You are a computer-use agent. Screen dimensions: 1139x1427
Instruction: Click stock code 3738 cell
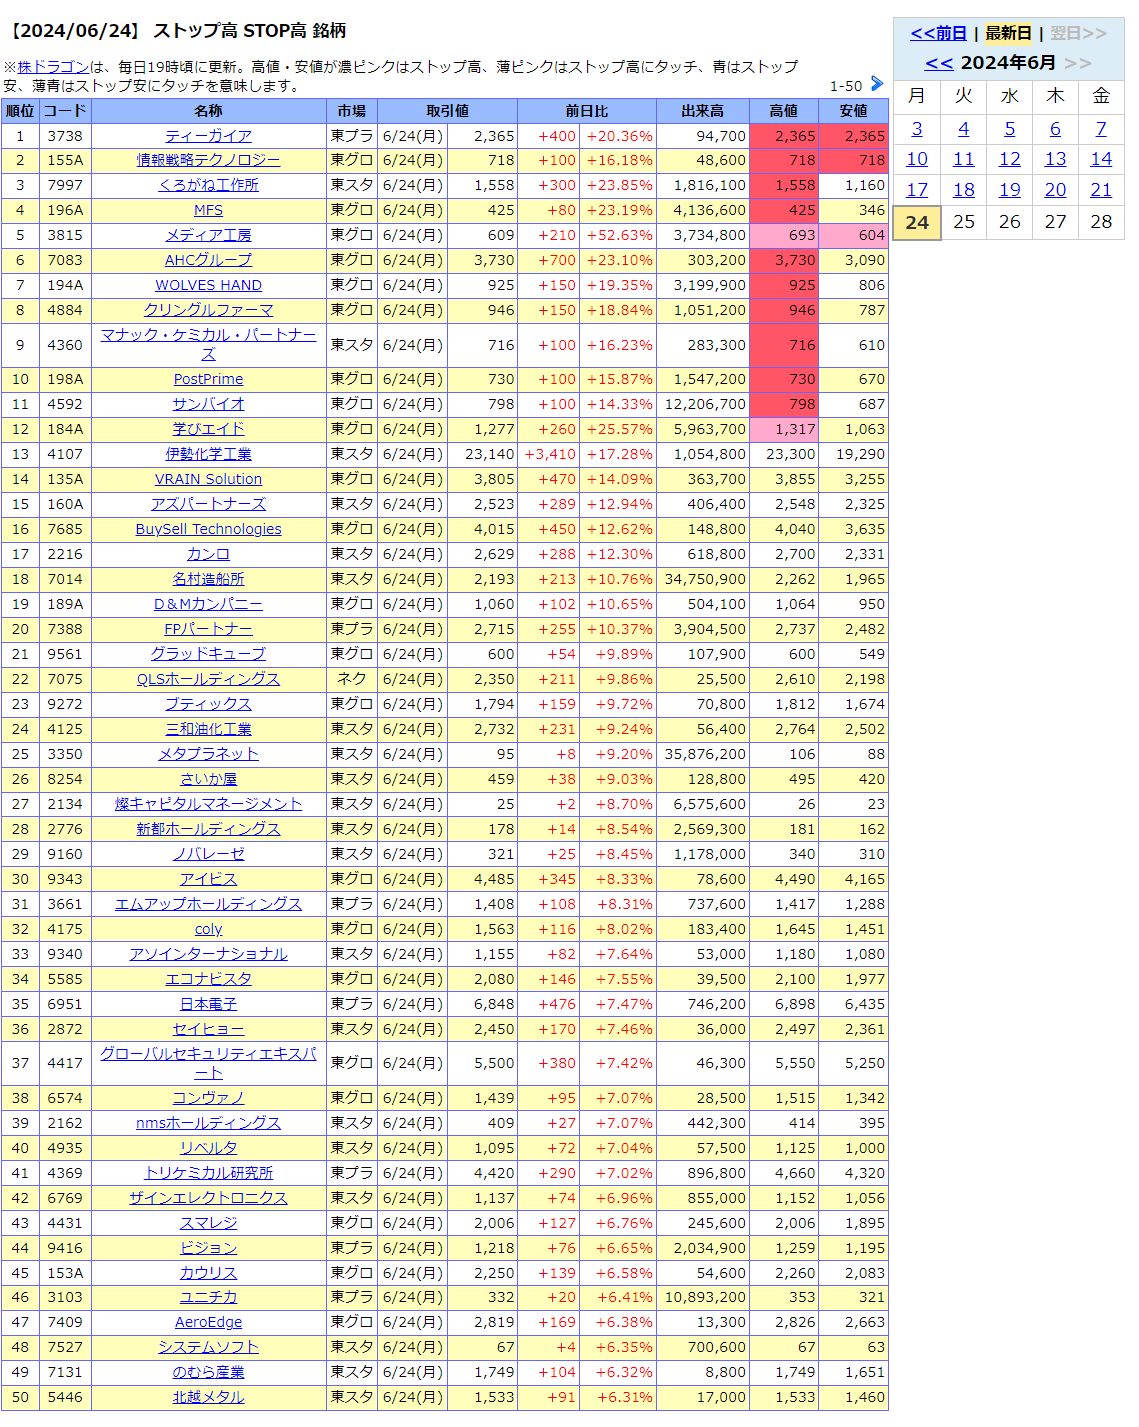click(x=65, y=136)
